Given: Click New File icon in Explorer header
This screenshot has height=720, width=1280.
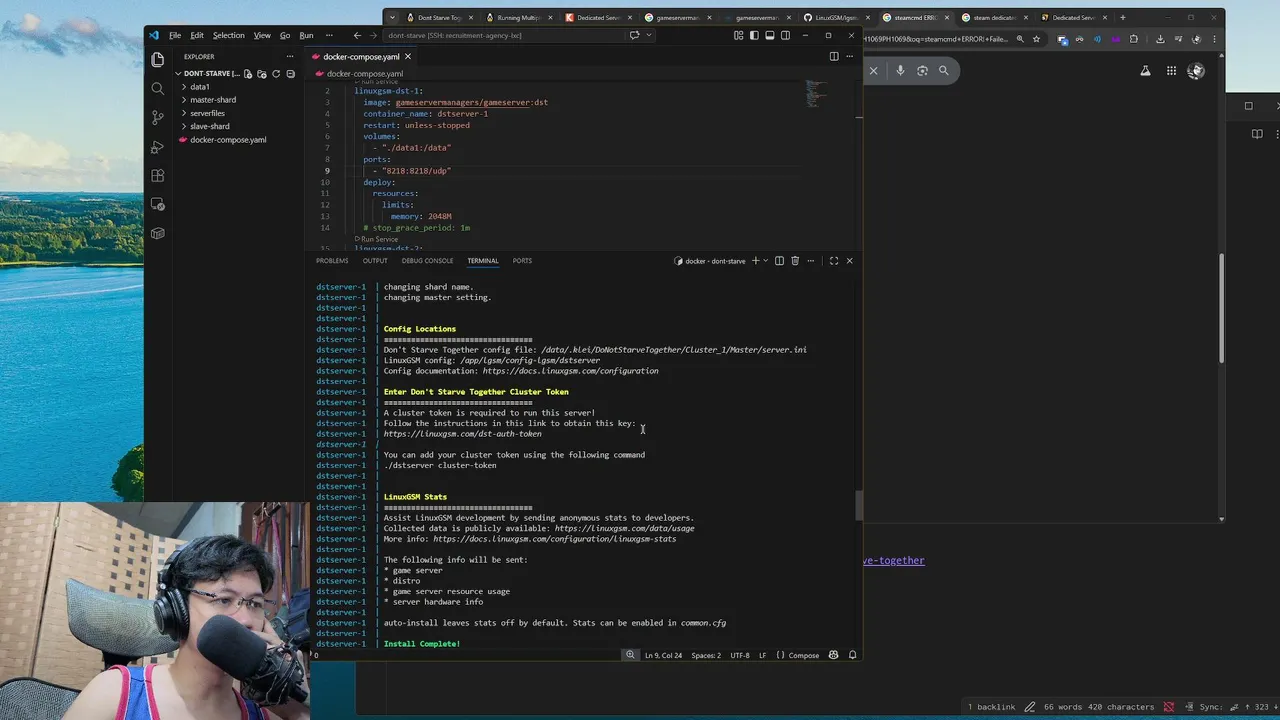Looking at the screenshot, I should (248, 74).
